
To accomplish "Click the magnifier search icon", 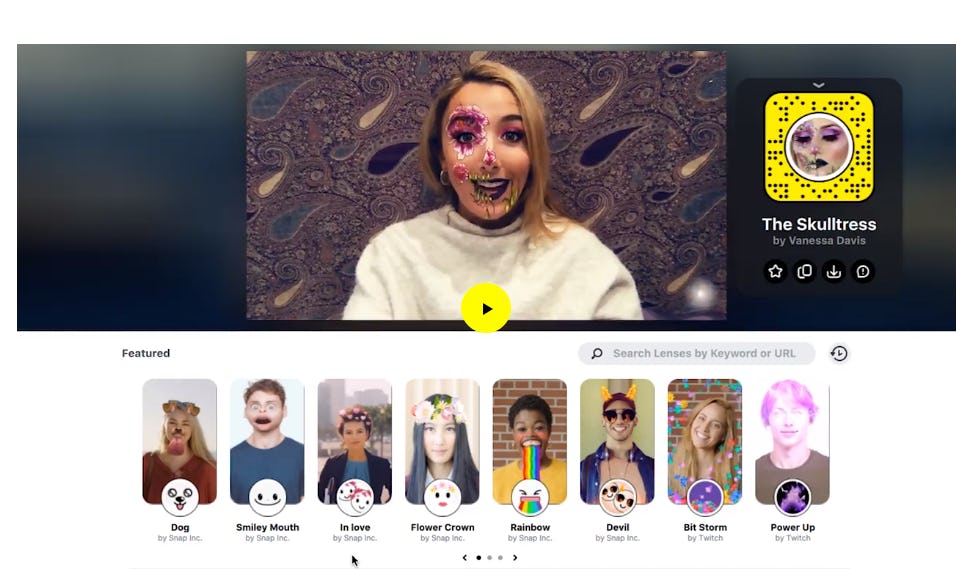I will pyautogui.click(x=596, y=353).
